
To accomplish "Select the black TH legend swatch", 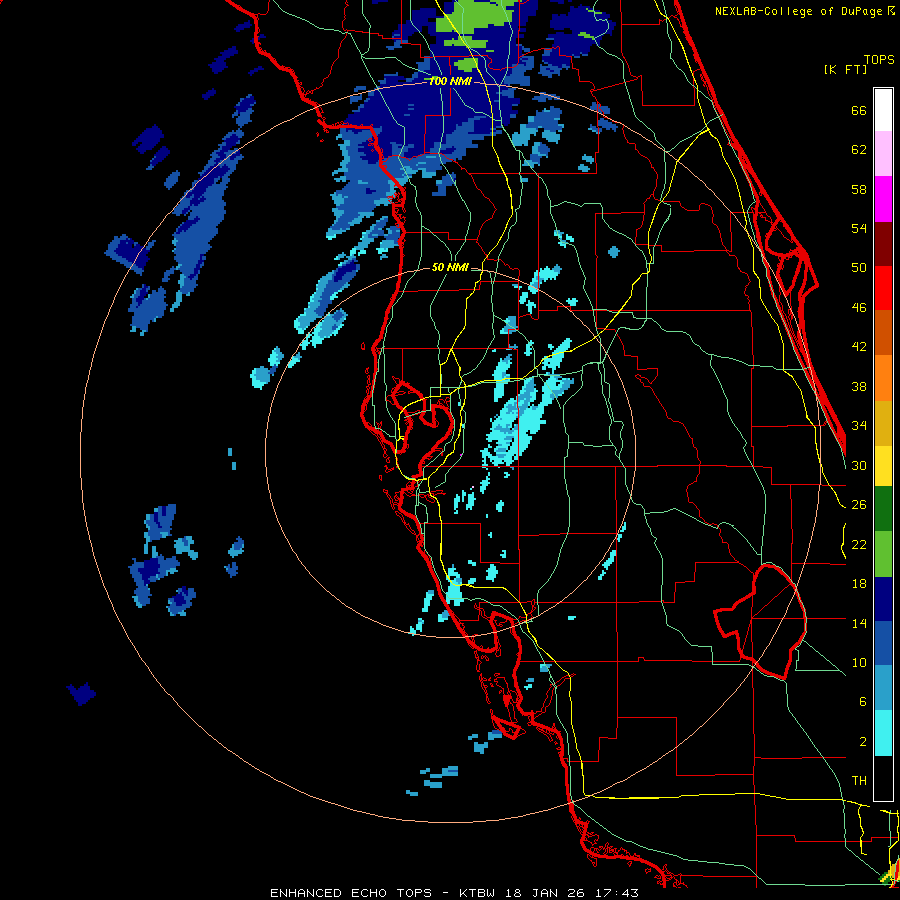I will pos(883,778).
